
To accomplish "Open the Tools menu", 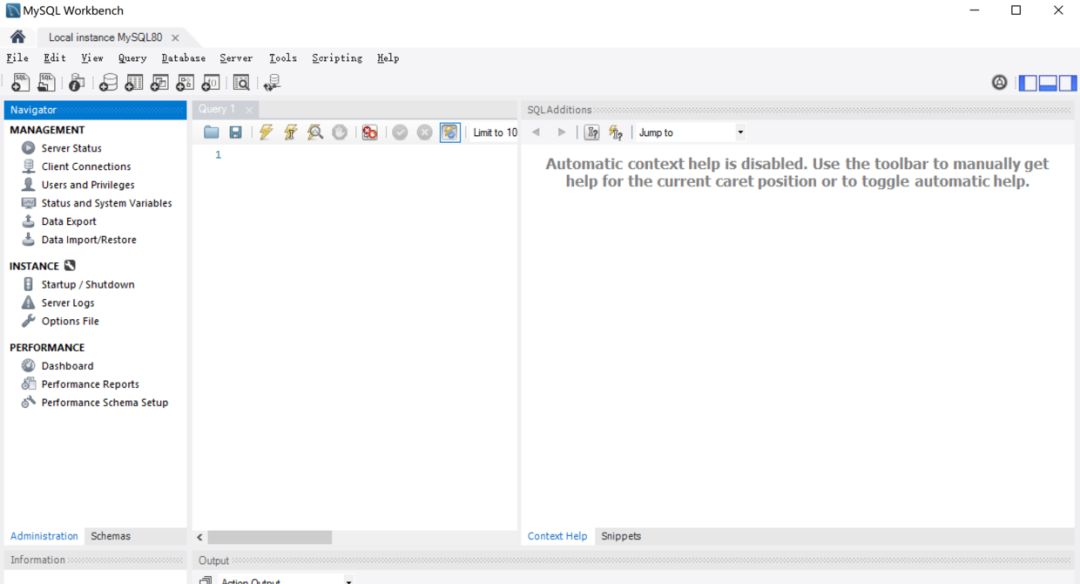I will coord(282,58).
